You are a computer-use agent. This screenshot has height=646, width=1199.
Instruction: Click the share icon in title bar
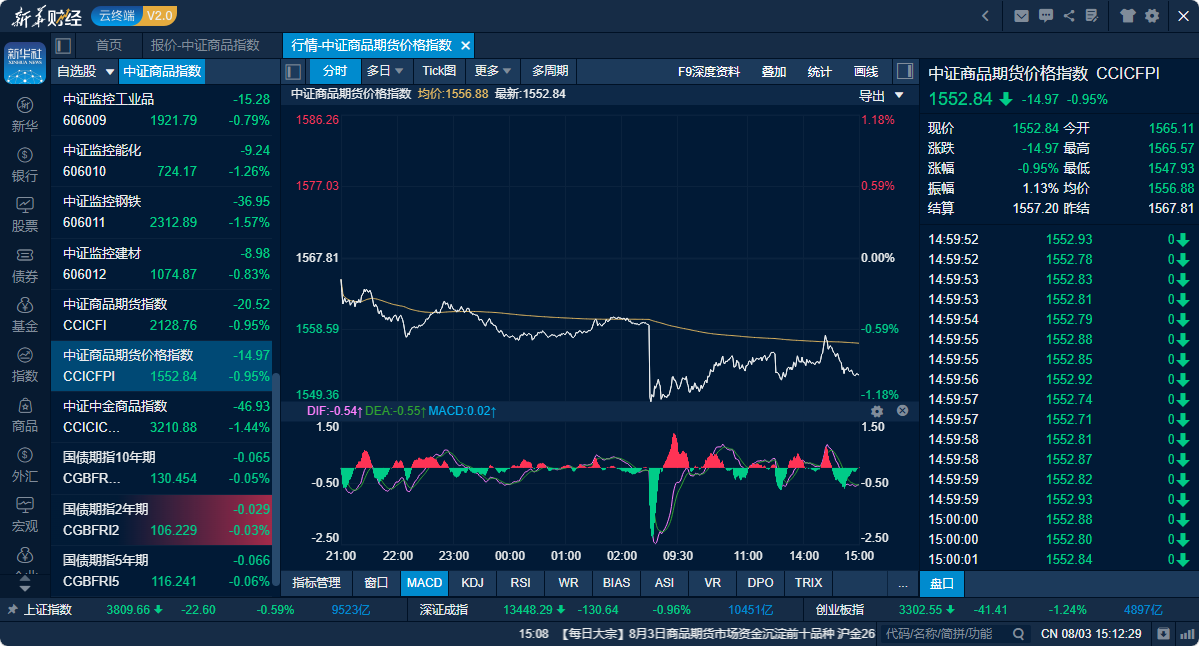(1068, 15)
